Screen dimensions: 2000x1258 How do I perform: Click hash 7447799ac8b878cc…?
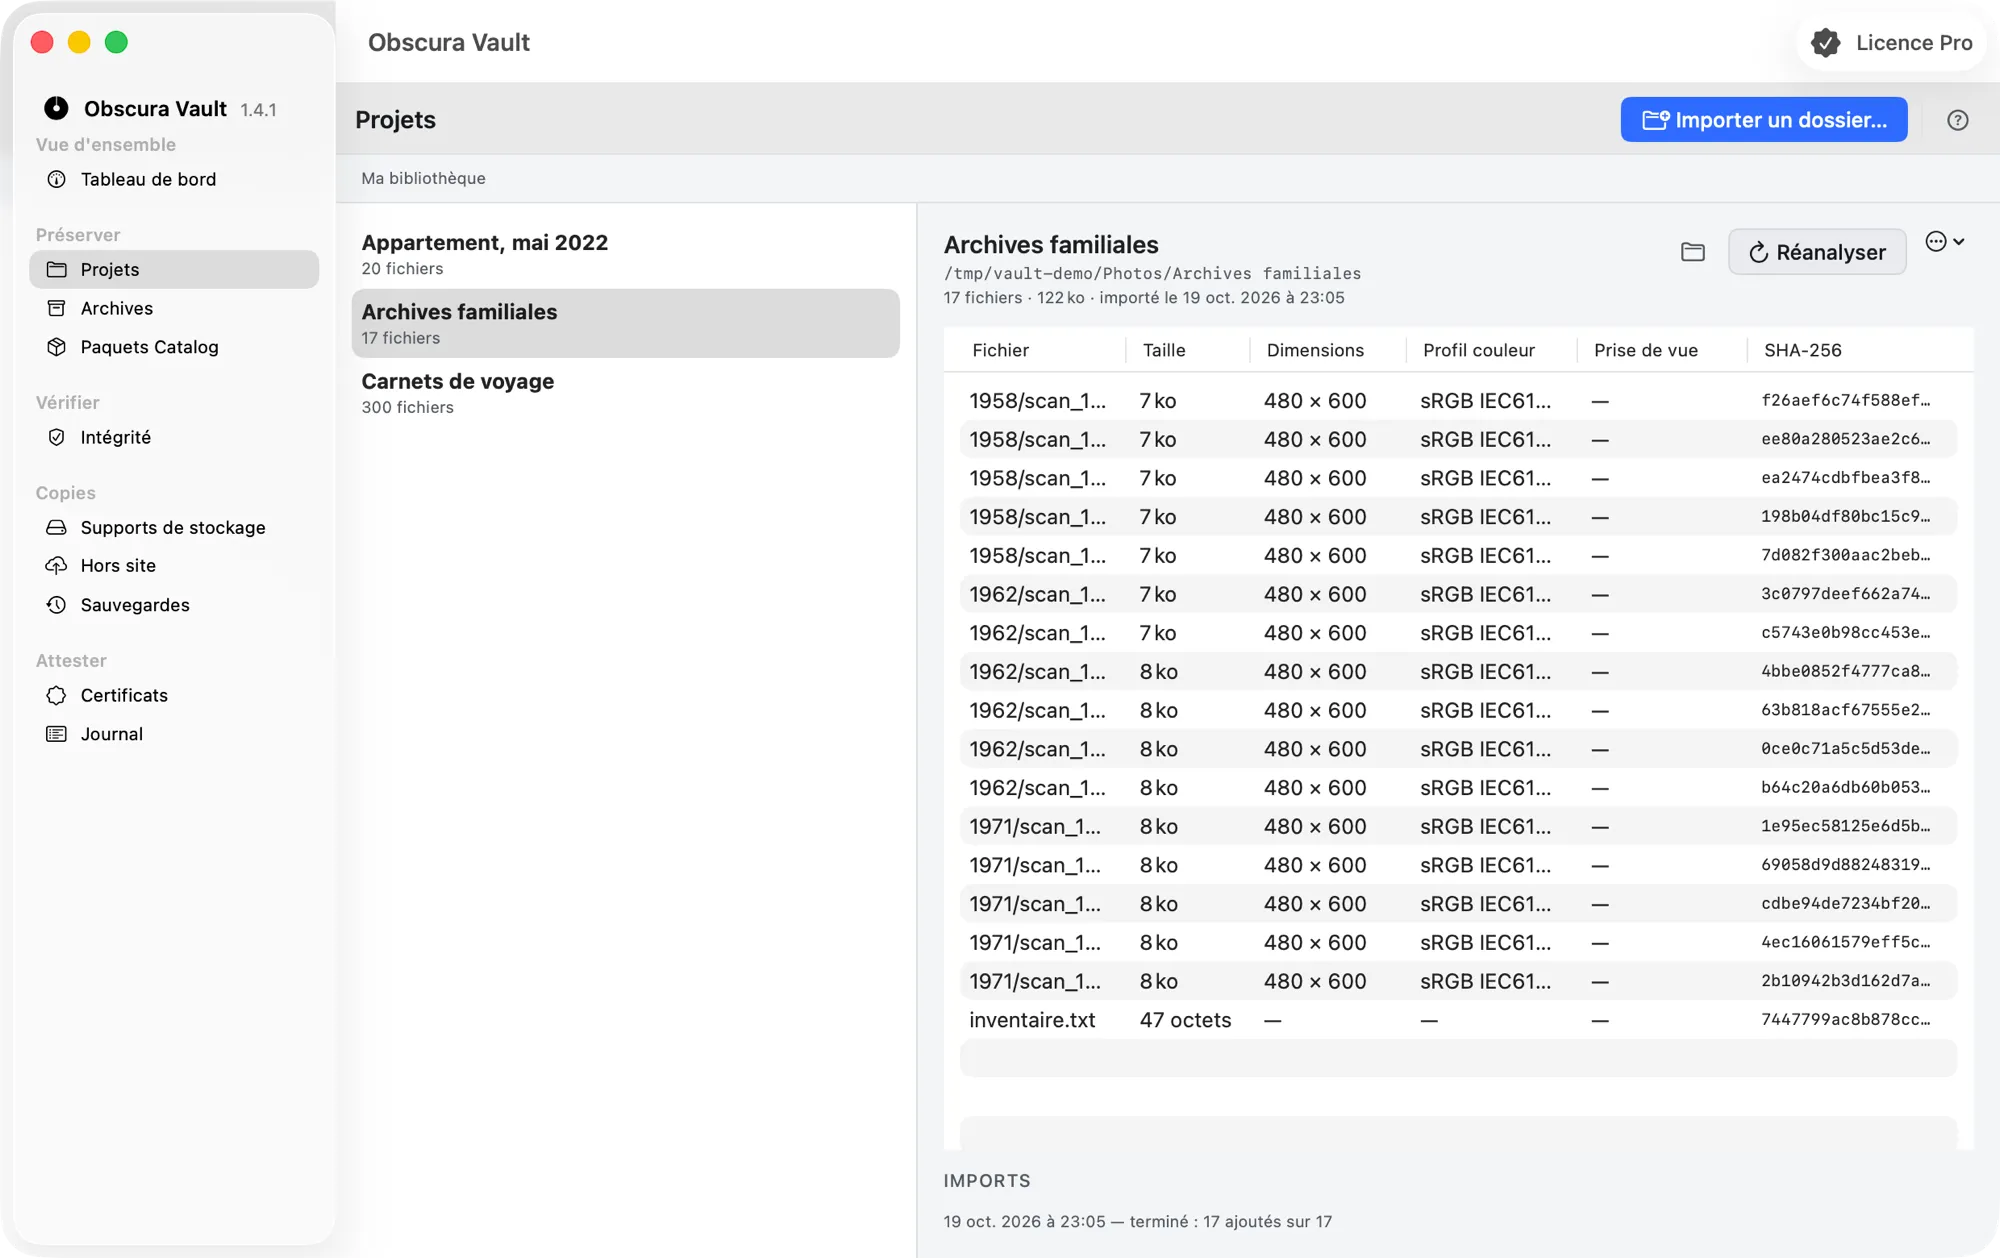(x=1846, y=1020)
